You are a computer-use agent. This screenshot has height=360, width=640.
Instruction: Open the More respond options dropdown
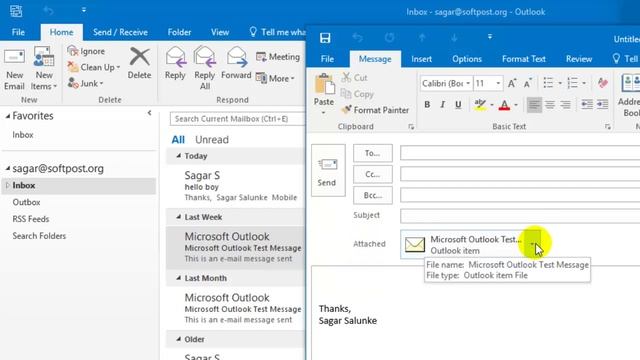click(275, 78)
